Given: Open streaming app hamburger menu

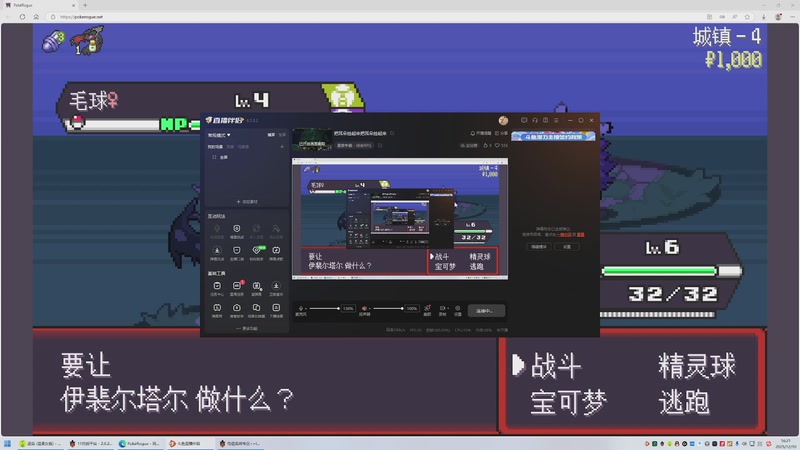Looking at the screenshot, I should 556,120.
